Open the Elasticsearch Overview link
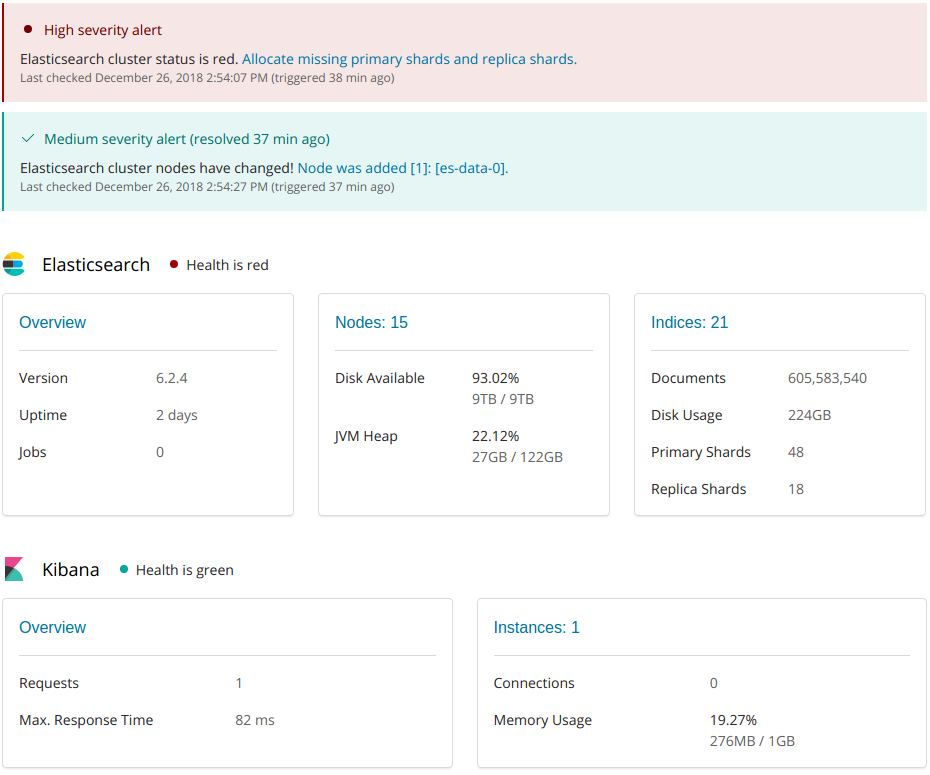 pyautogui.click(x=52, y=322)
